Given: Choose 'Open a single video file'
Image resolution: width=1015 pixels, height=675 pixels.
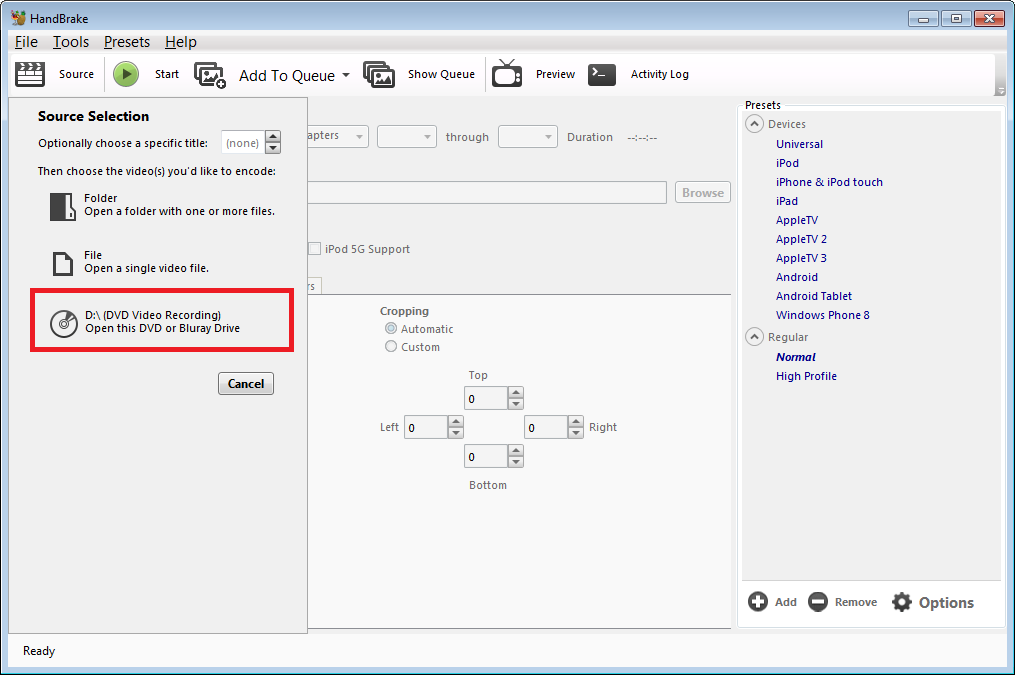Looking at the screenshot, I should 146,269.
